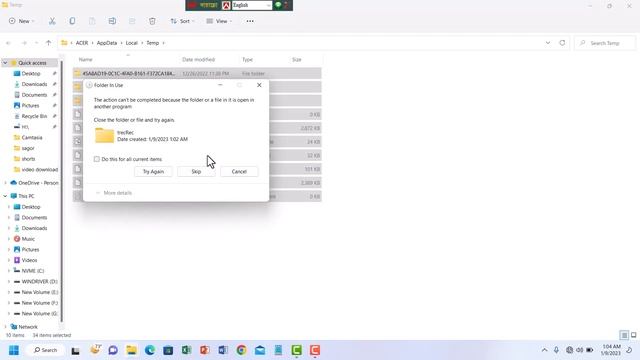Screen dimensions: 640x360
Task: Show hidden system tray icons
Action: [x=544, y=350]
